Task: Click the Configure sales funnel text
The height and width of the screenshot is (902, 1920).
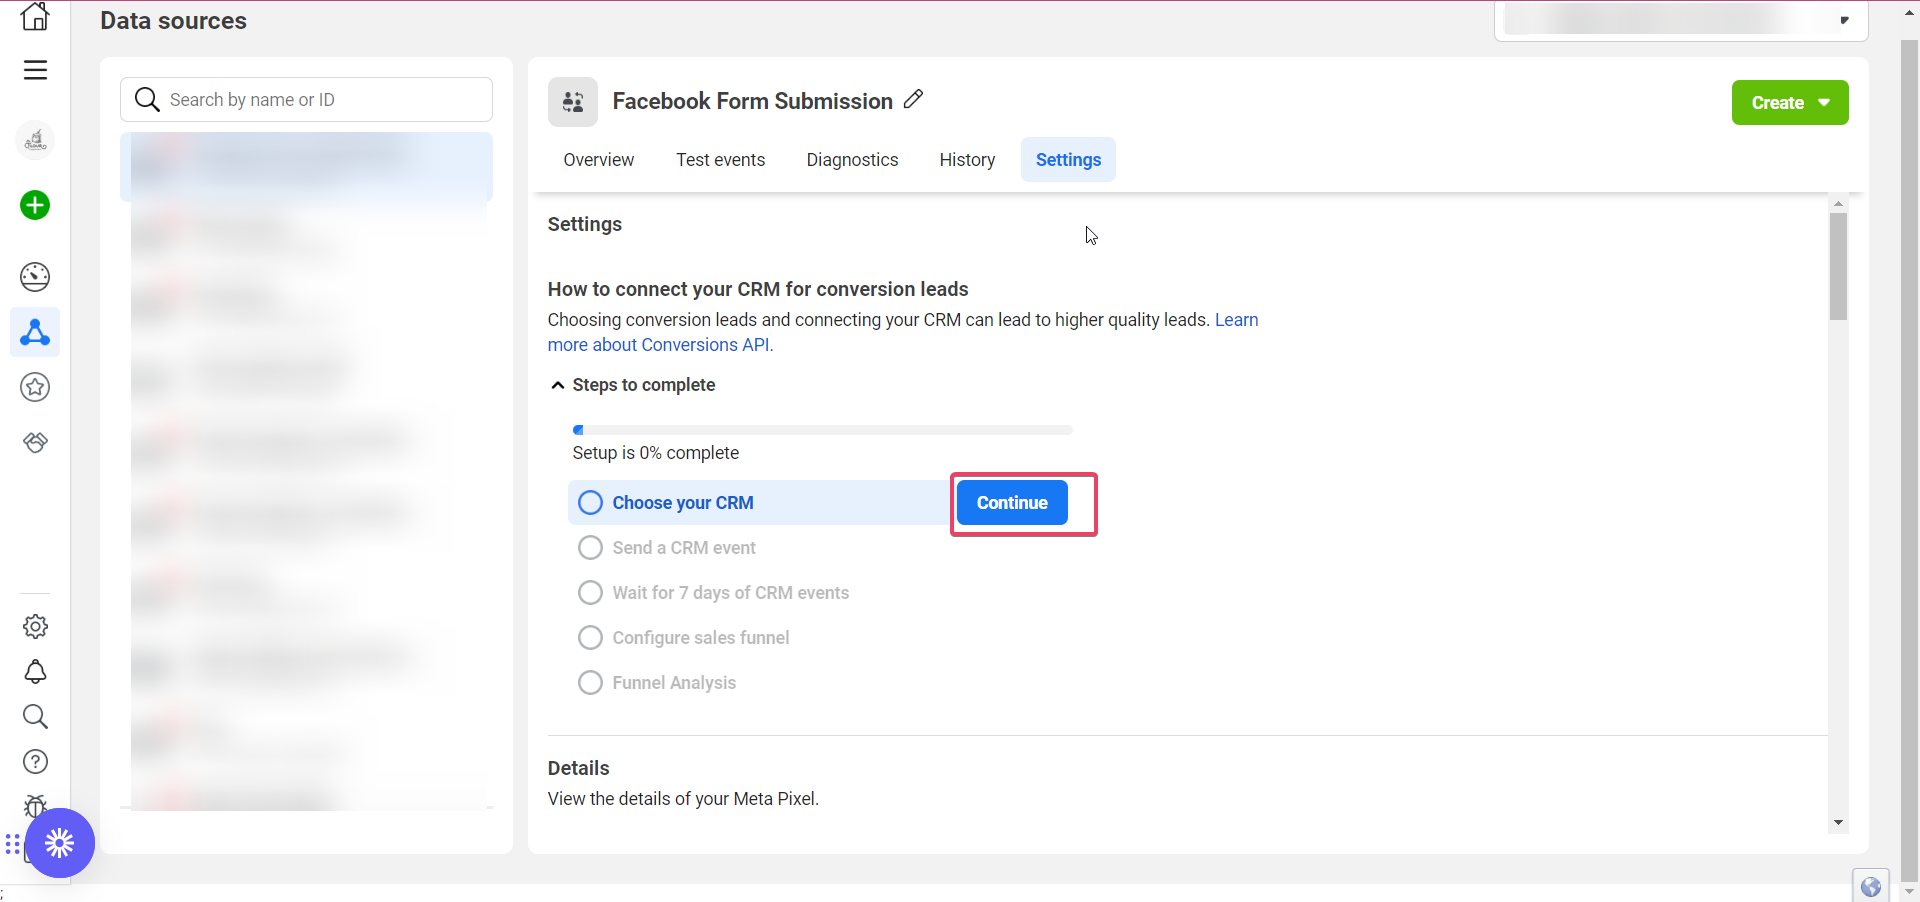Action: click(701, 638)
